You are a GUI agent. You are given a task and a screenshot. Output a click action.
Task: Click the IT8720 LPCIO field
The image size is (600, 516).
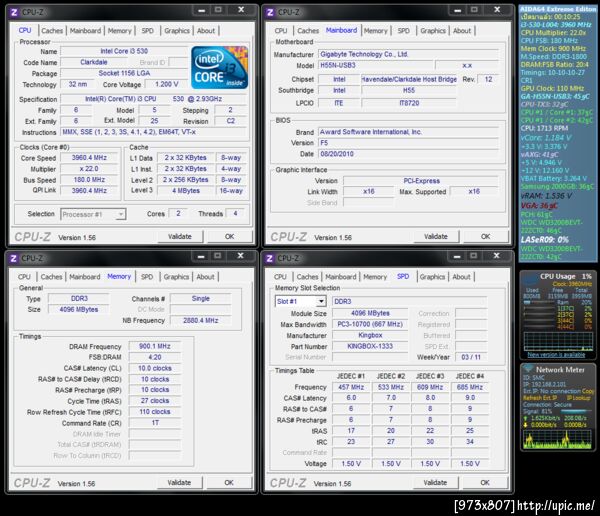click(x=409, y=103)
